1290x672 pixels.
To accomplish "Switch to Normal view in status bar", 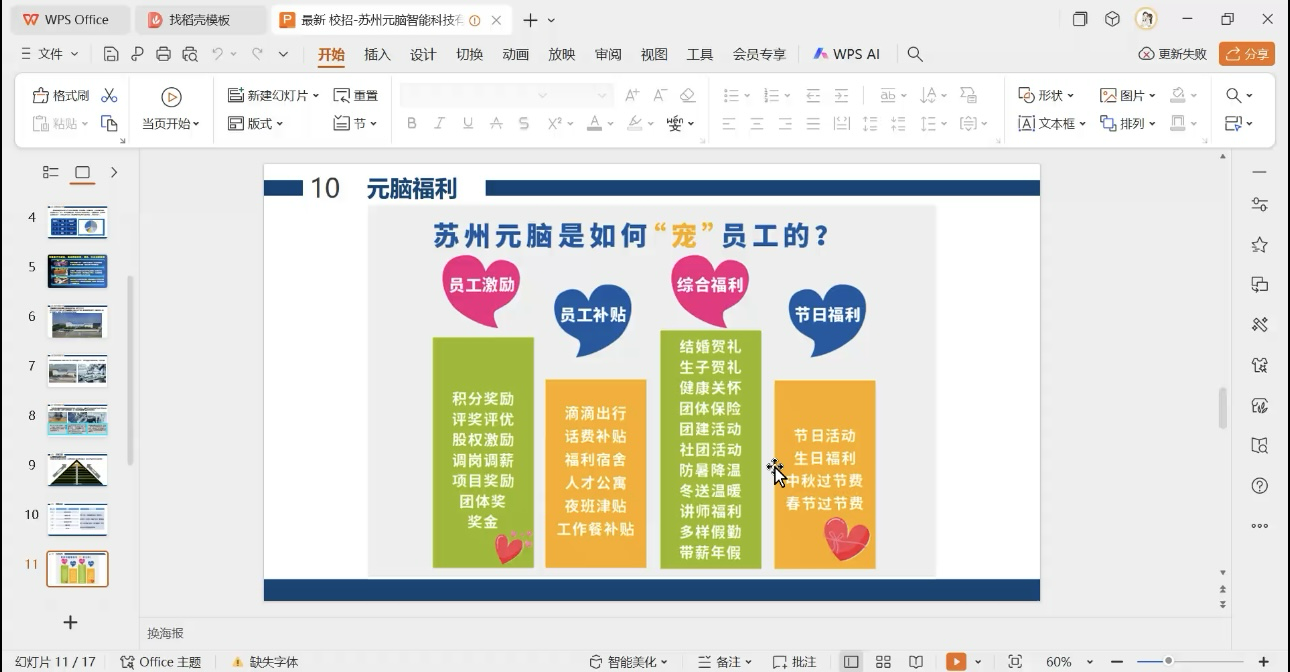I will [x=851, y=662].
